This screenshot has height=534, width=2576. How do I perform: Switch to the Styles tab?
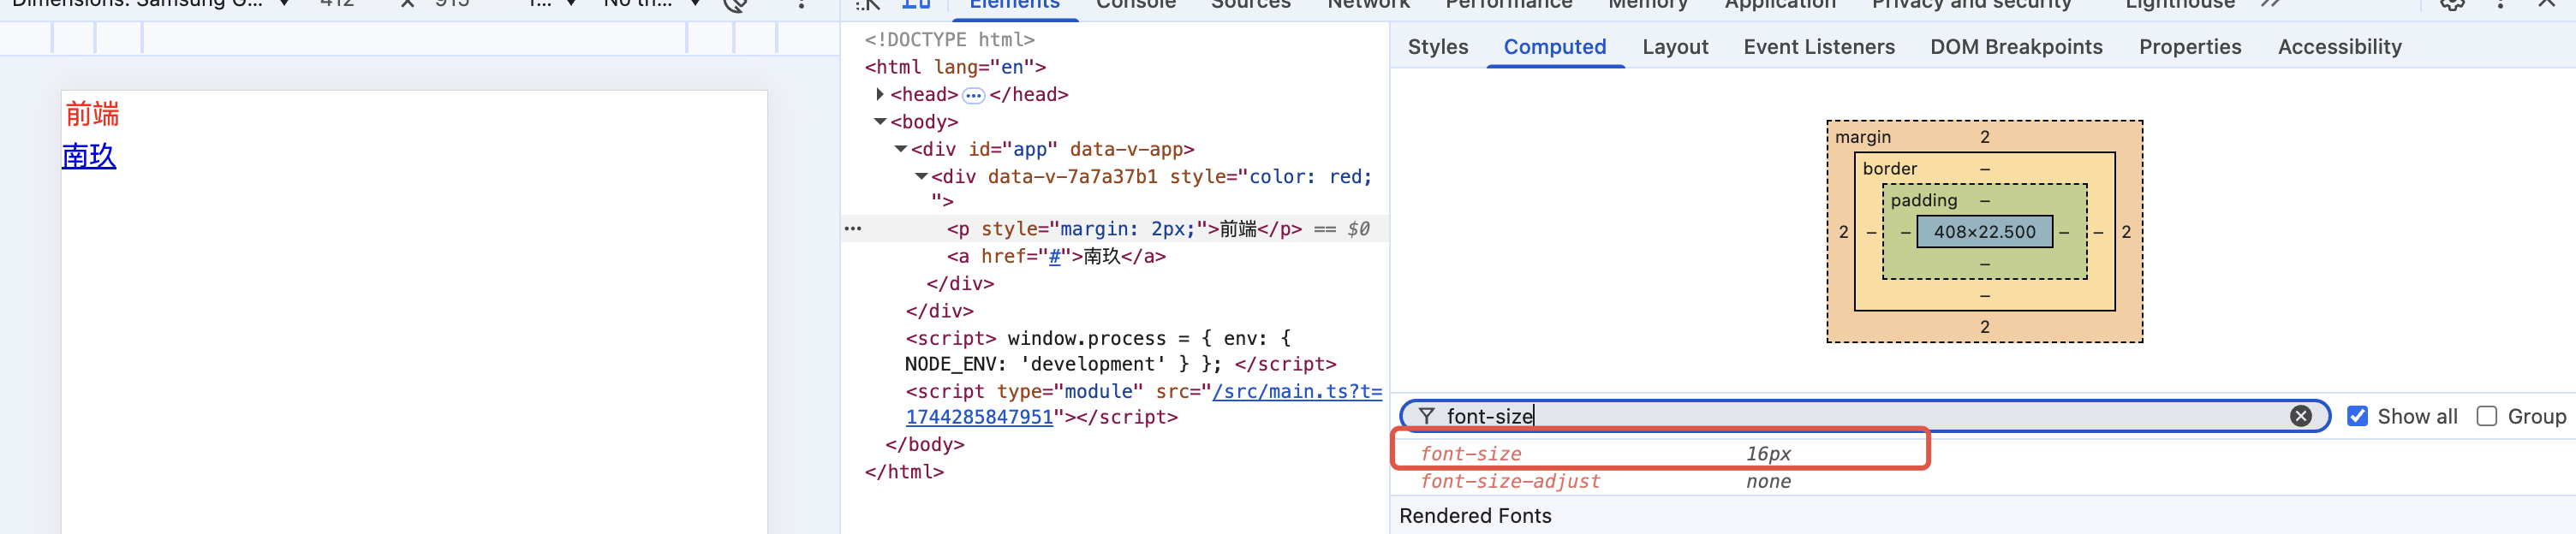pos(1437,47)
